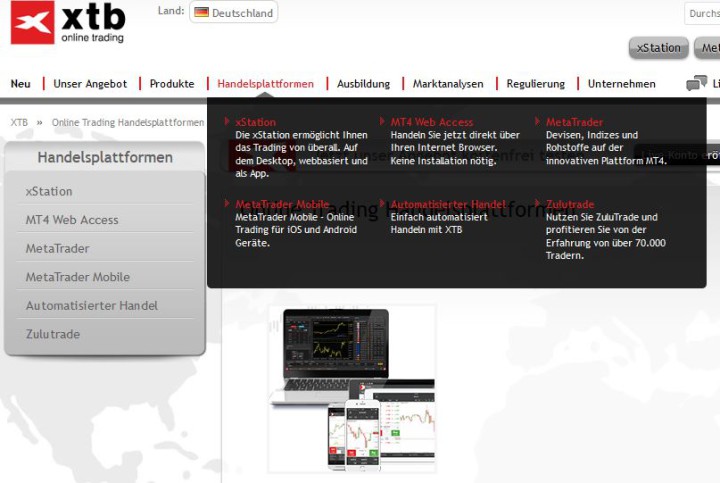Click red arrow beside MT4 Web Access heading
720x483 pixels.
(x=382, y=121)
